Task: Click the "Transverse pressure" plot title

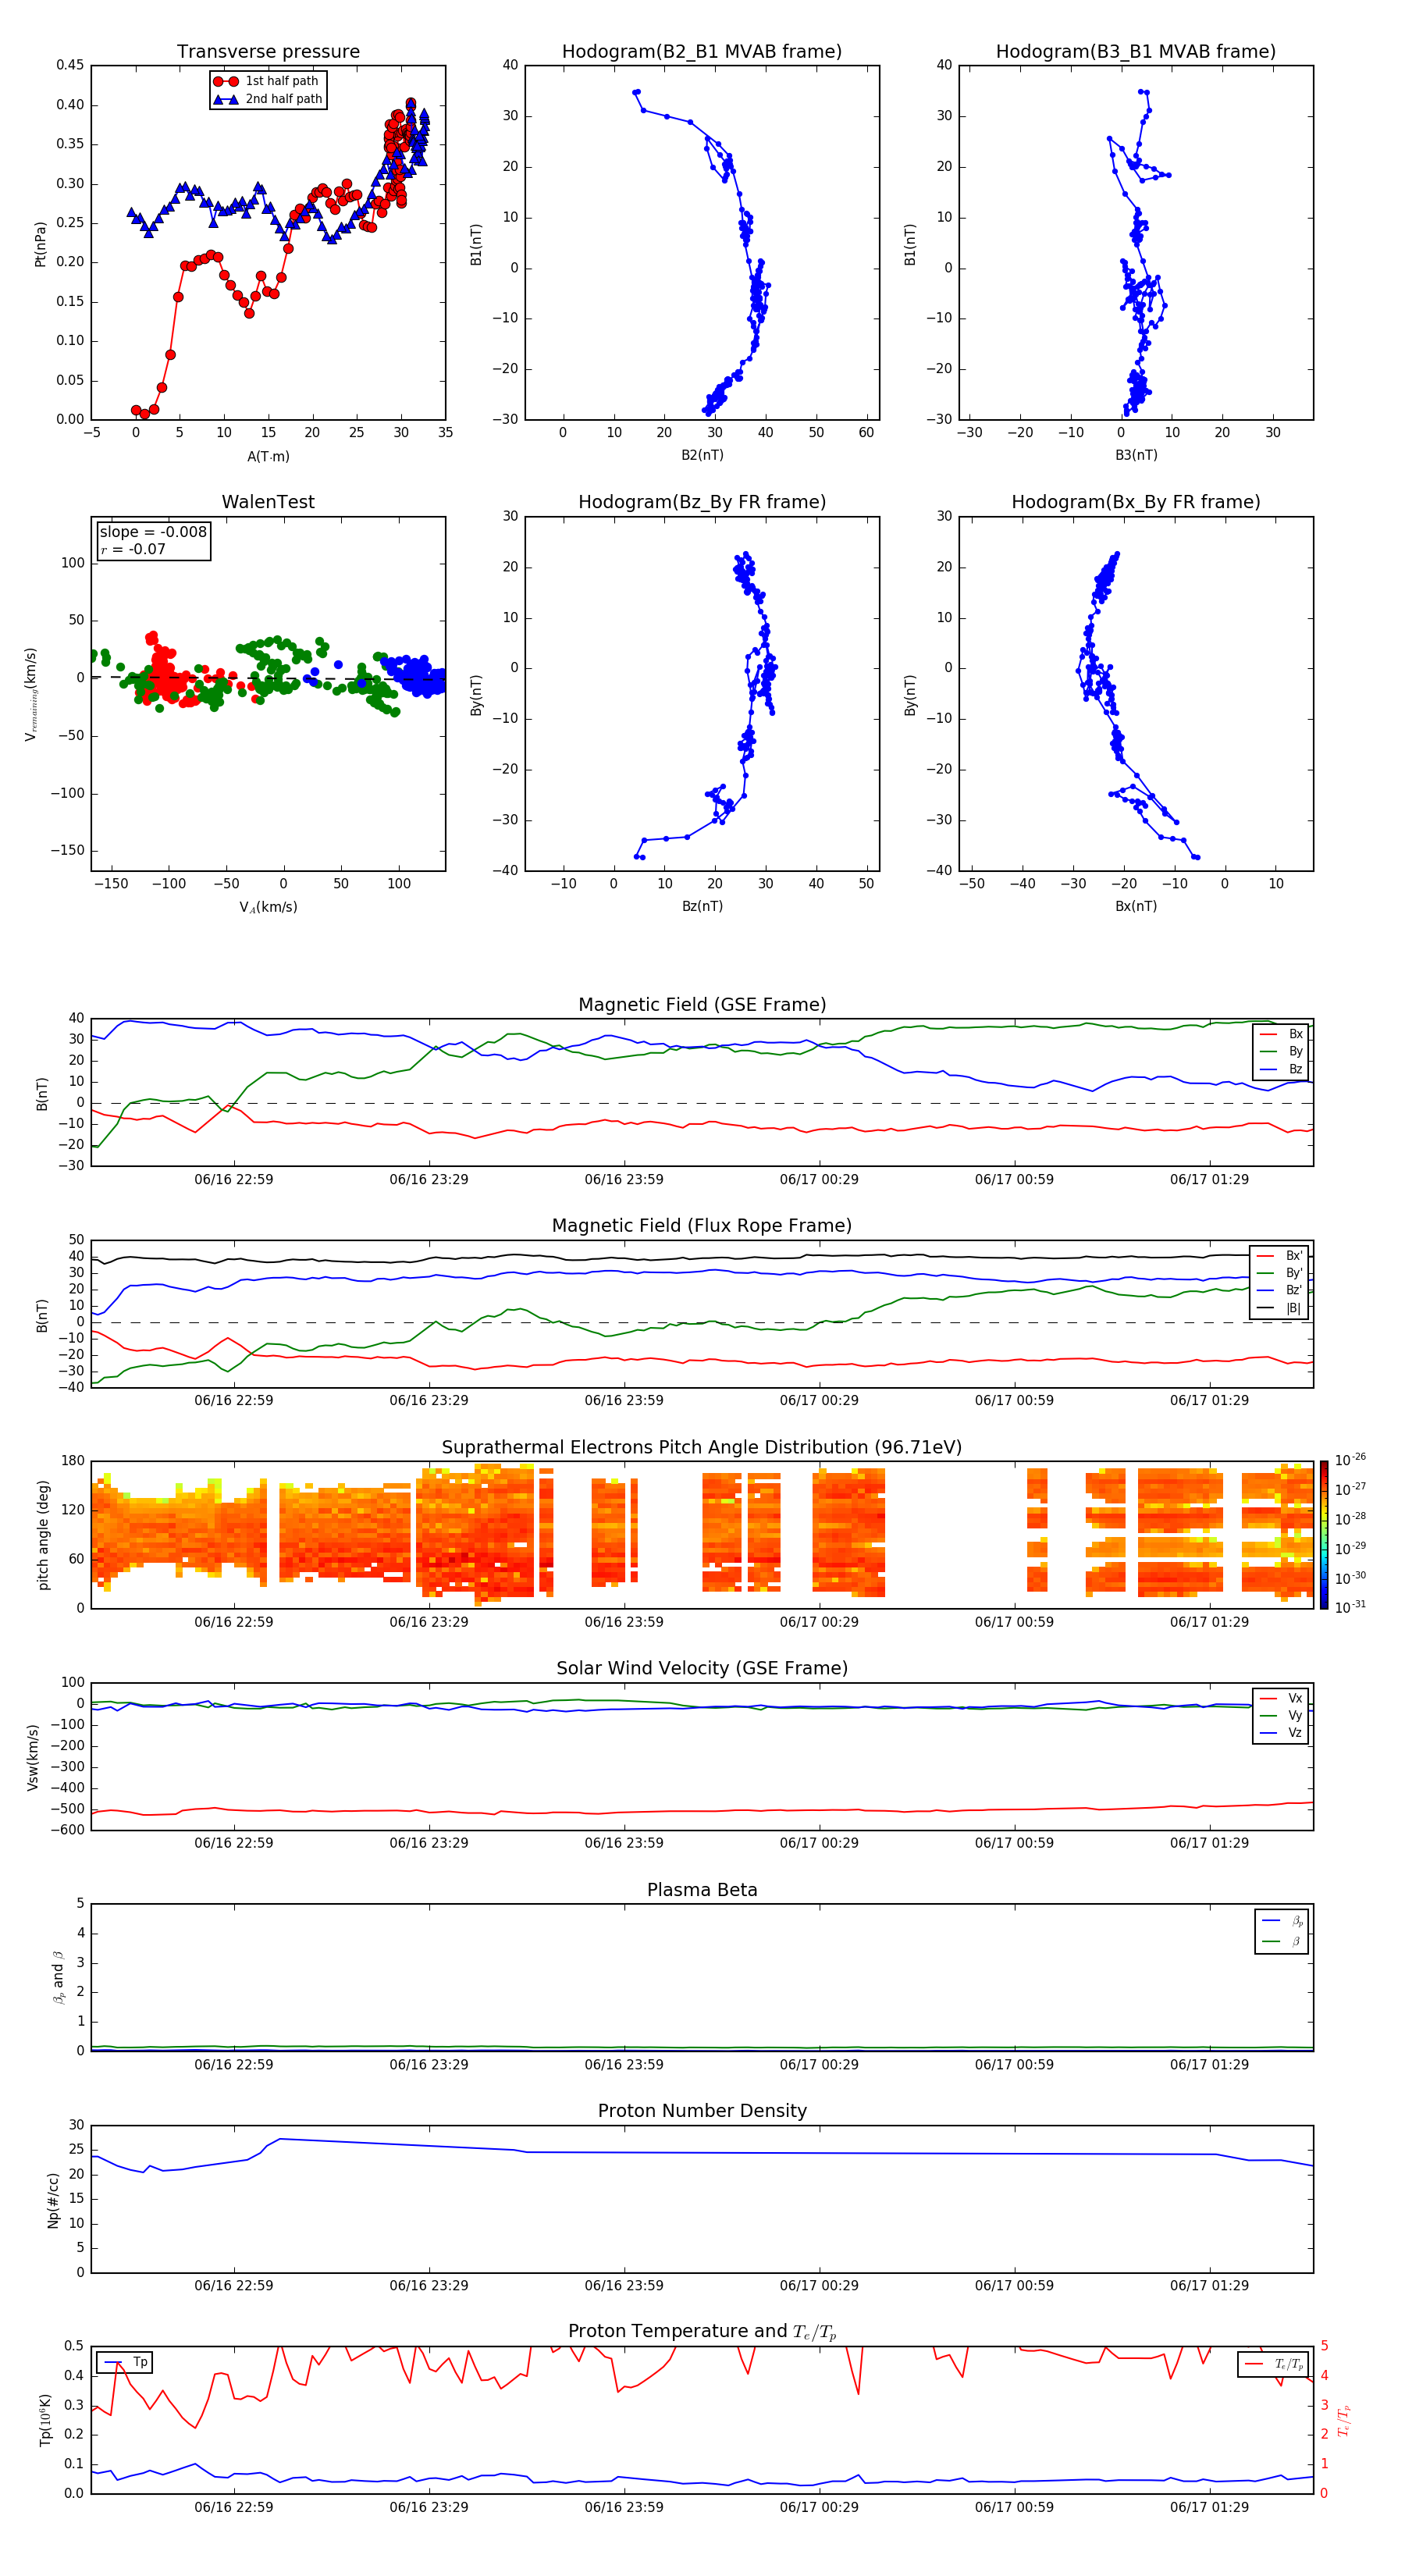Action: click(268, 52)
